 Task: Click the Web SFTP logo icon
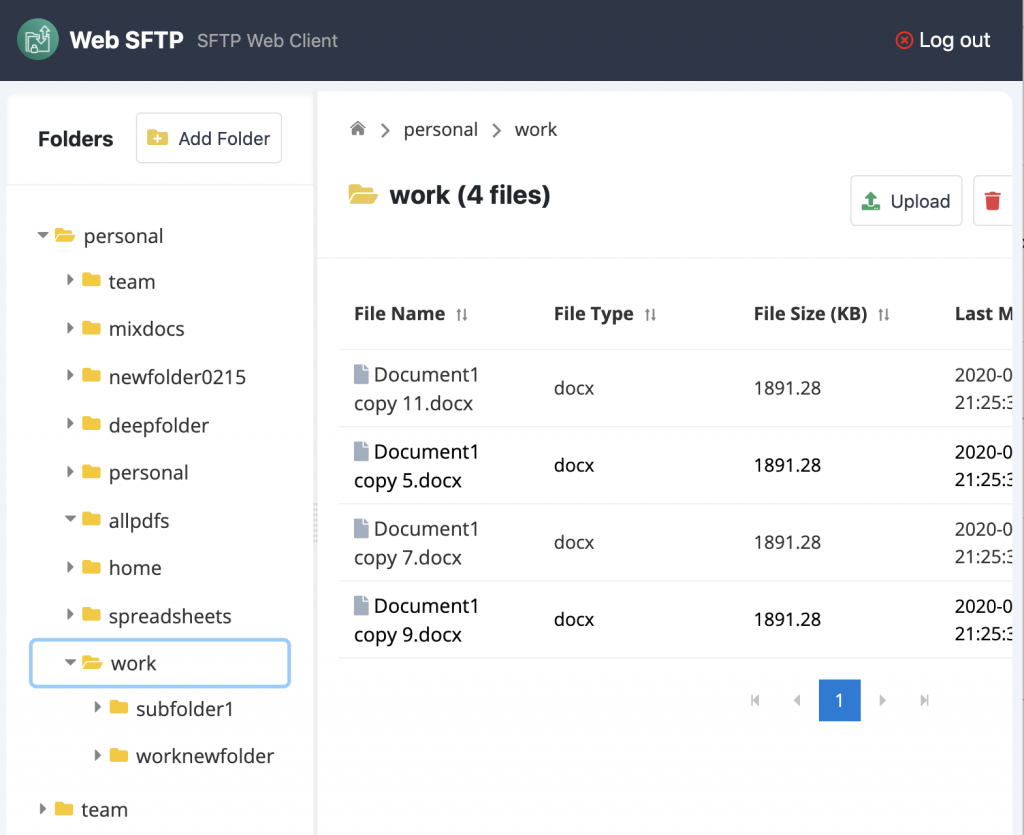pyautogui.click(x=36, y=39)
